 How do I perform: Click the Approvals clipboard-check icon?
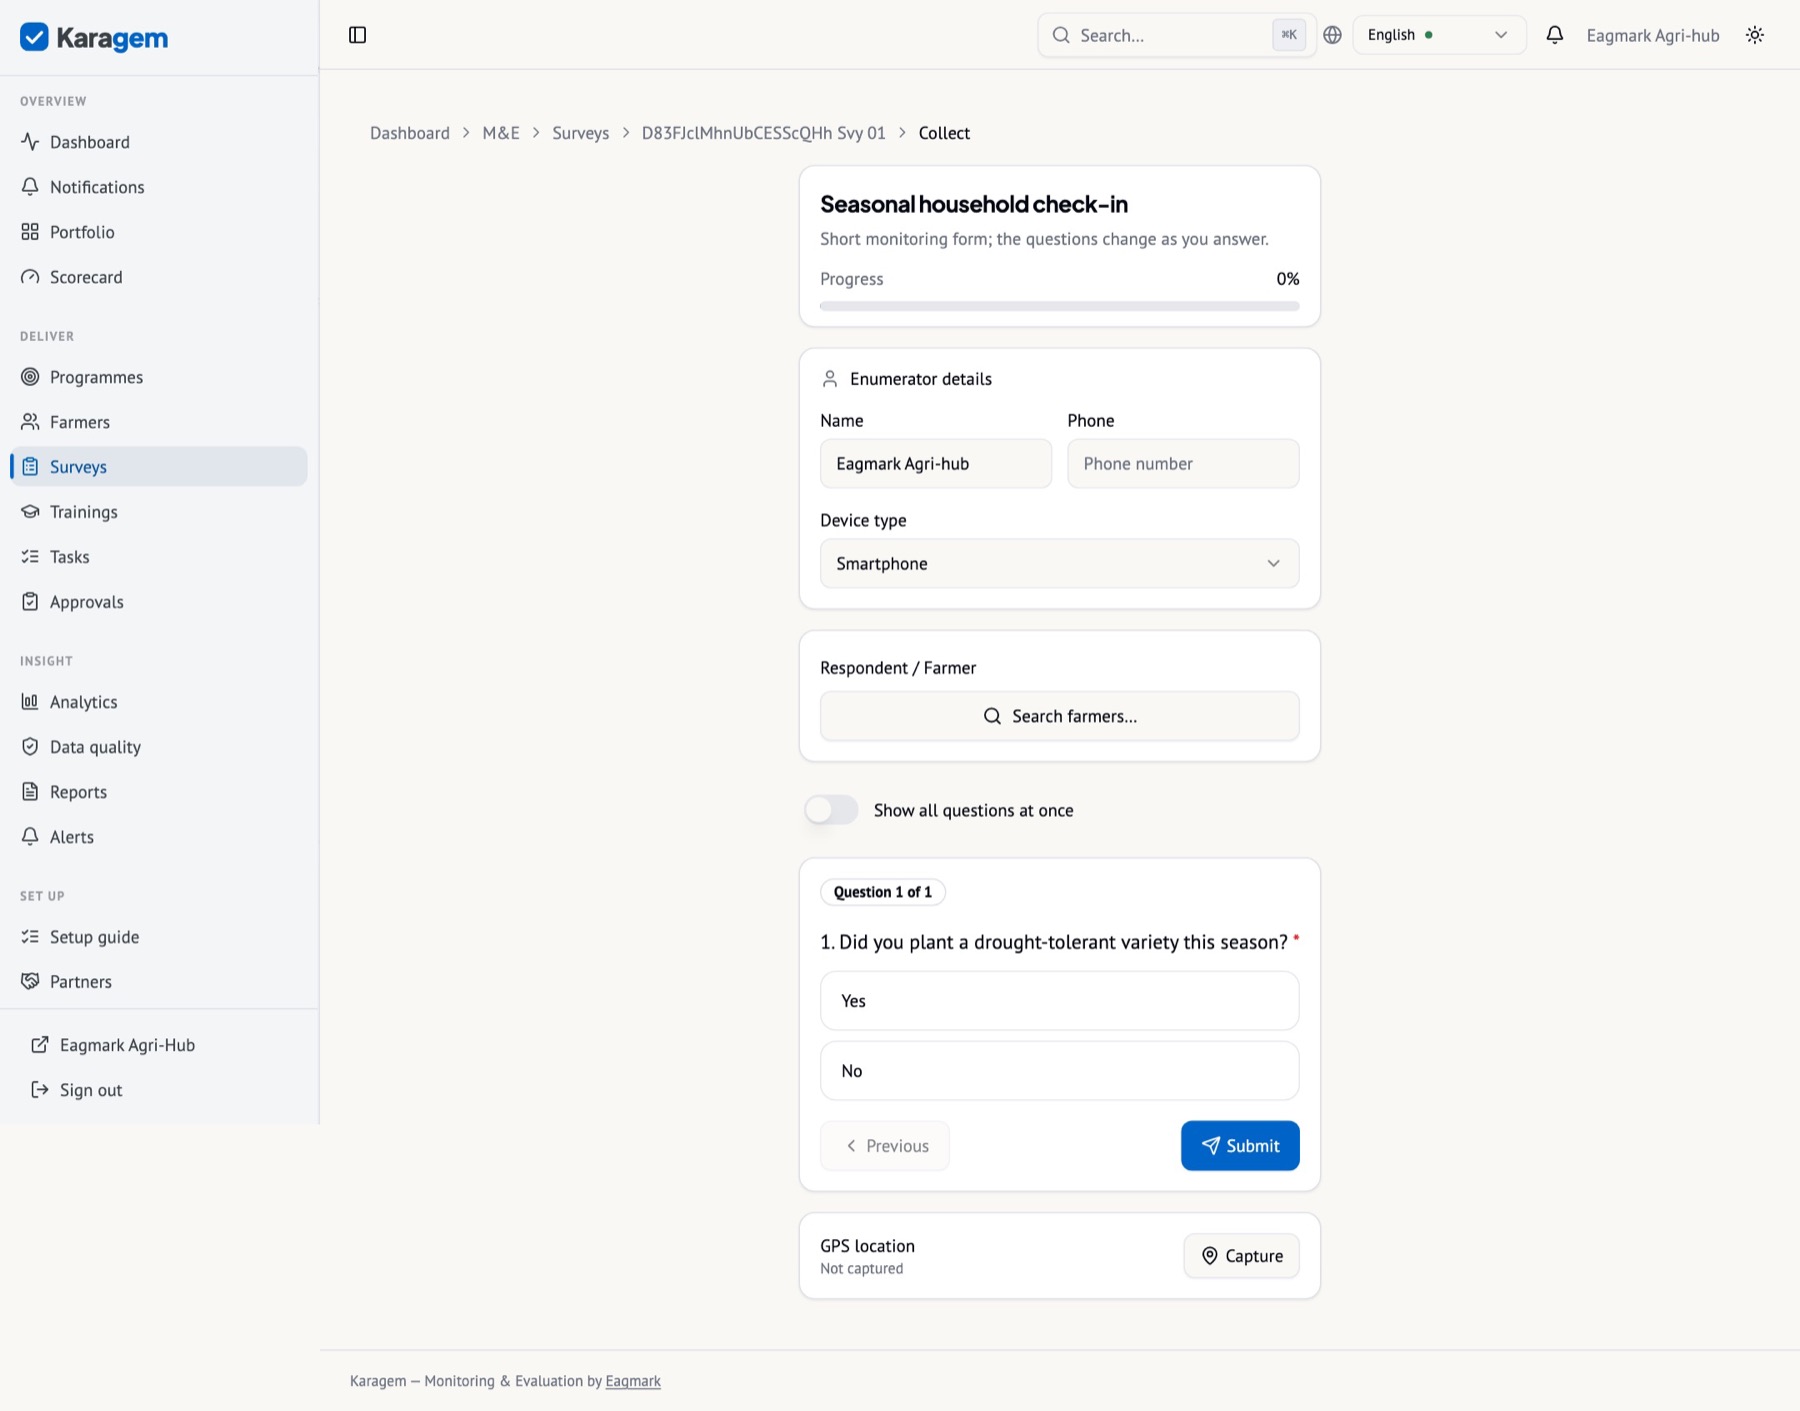point(30,602)
